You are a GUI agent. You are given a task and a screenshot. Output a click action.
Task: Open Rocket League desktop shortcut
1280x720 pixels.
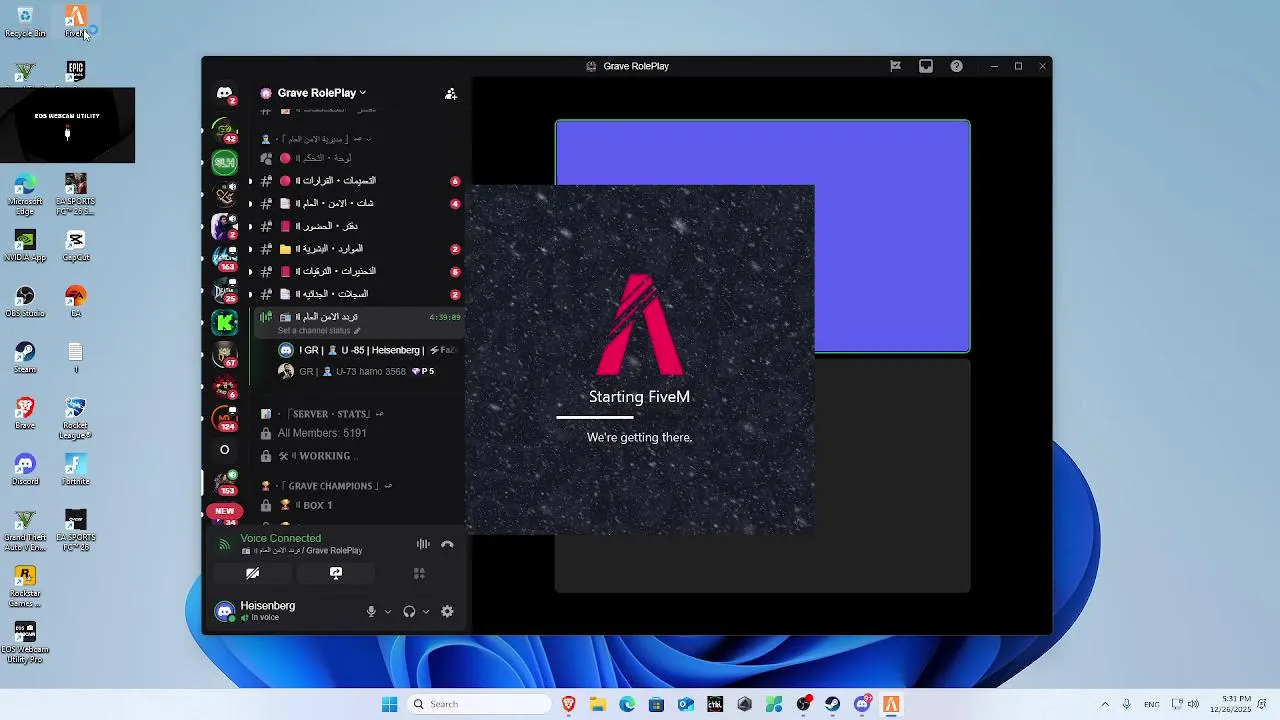point(75,418)
